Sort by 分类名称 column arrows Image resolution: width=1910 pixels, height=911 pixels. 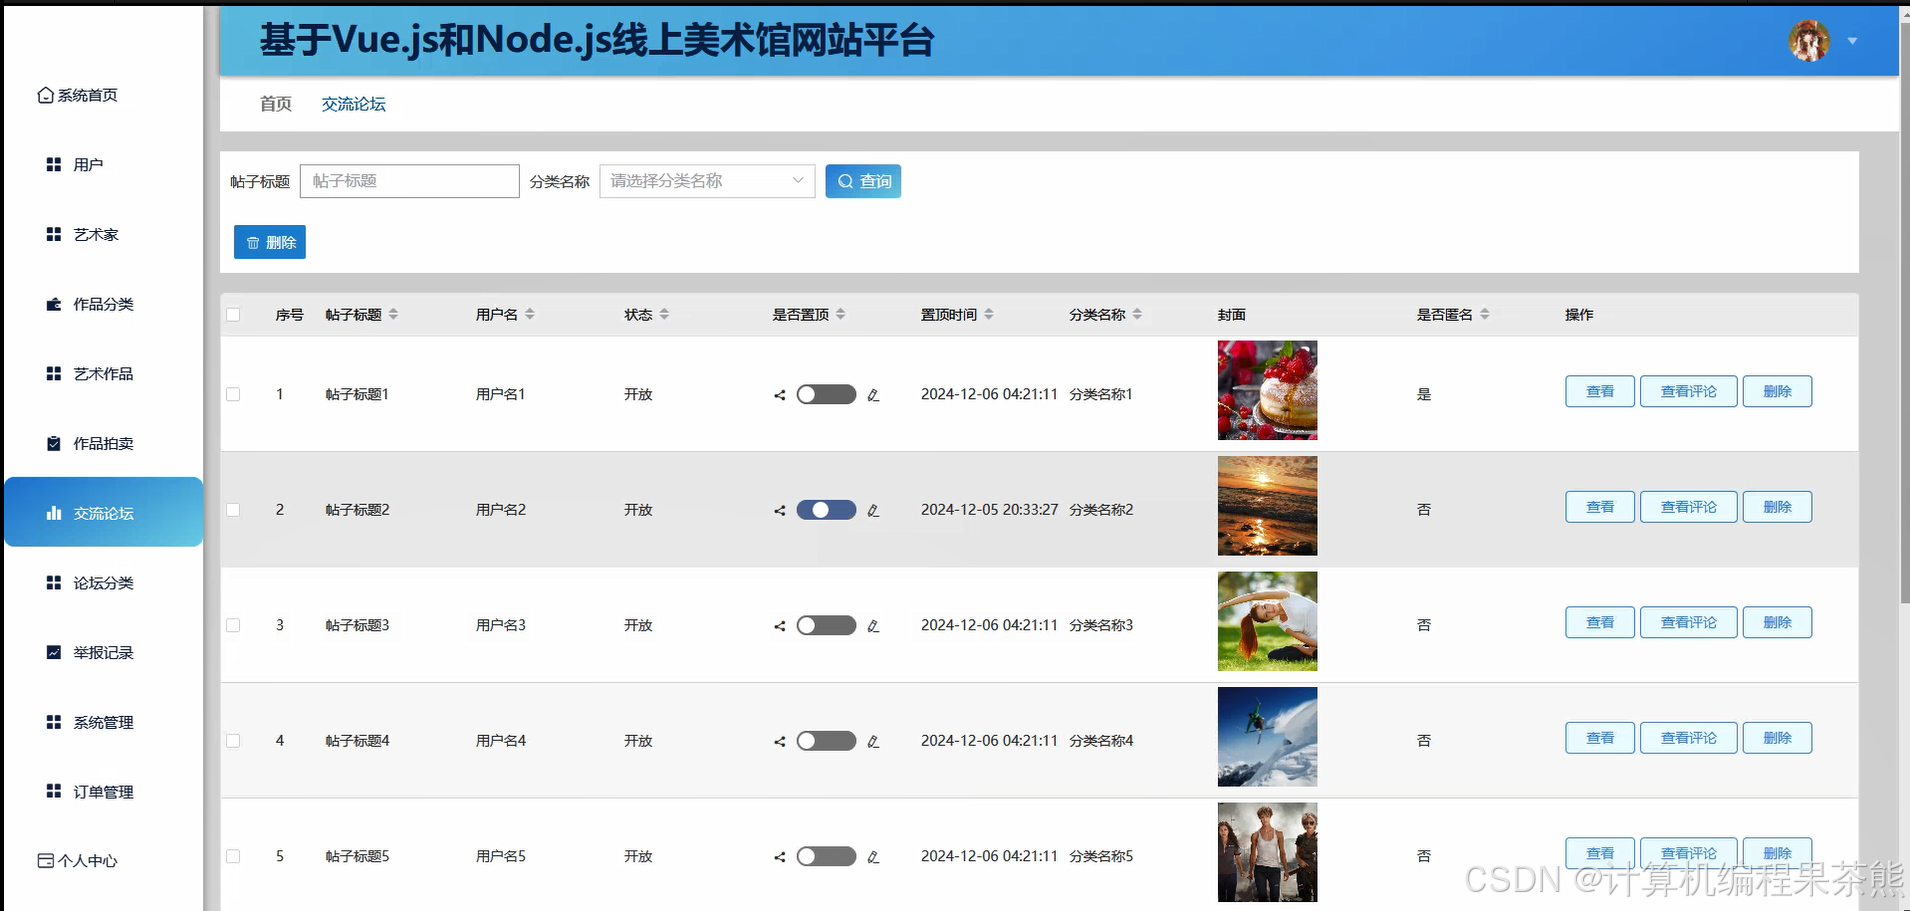[x=1138, y=314]
